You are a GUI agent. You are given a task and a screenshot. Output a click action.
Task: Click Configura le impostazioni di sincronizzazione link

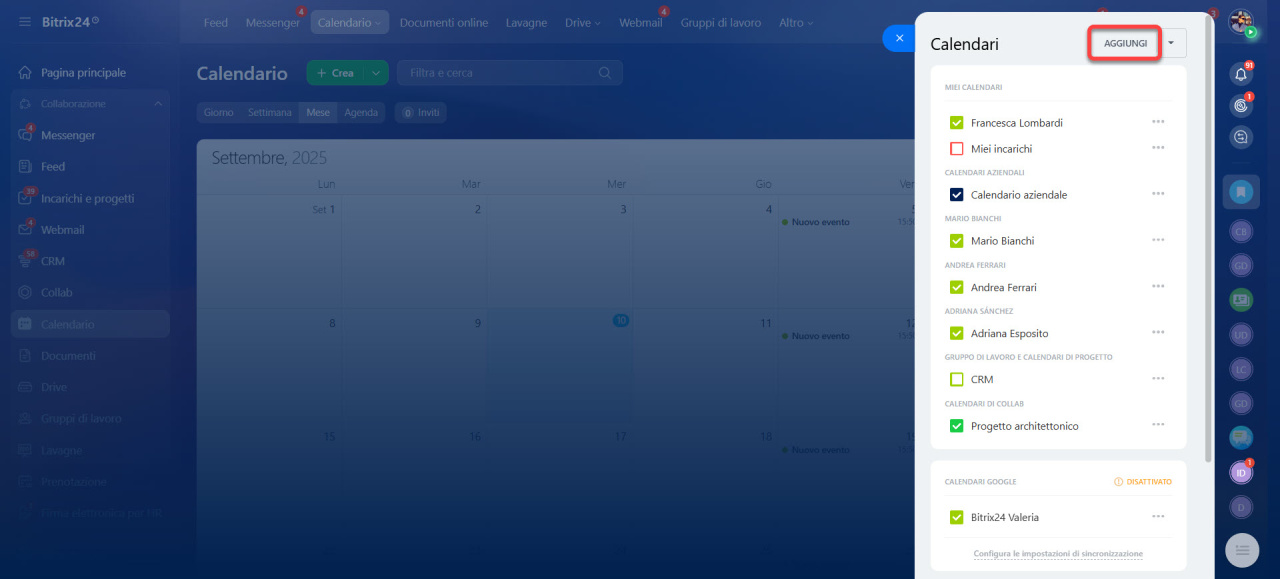click(1058, 554)
